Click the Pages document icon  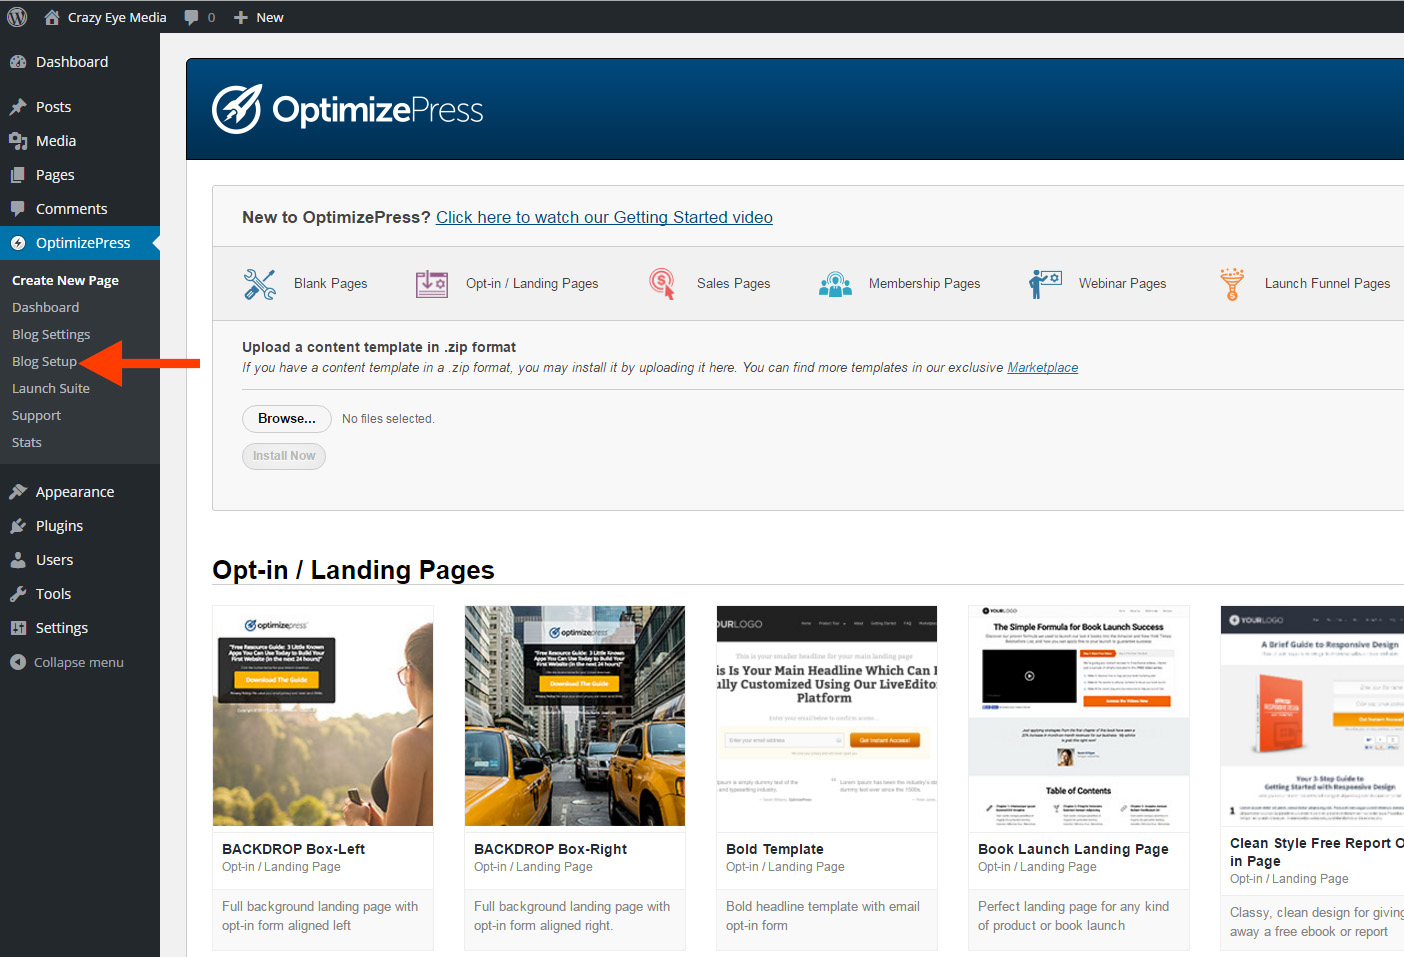18,175
